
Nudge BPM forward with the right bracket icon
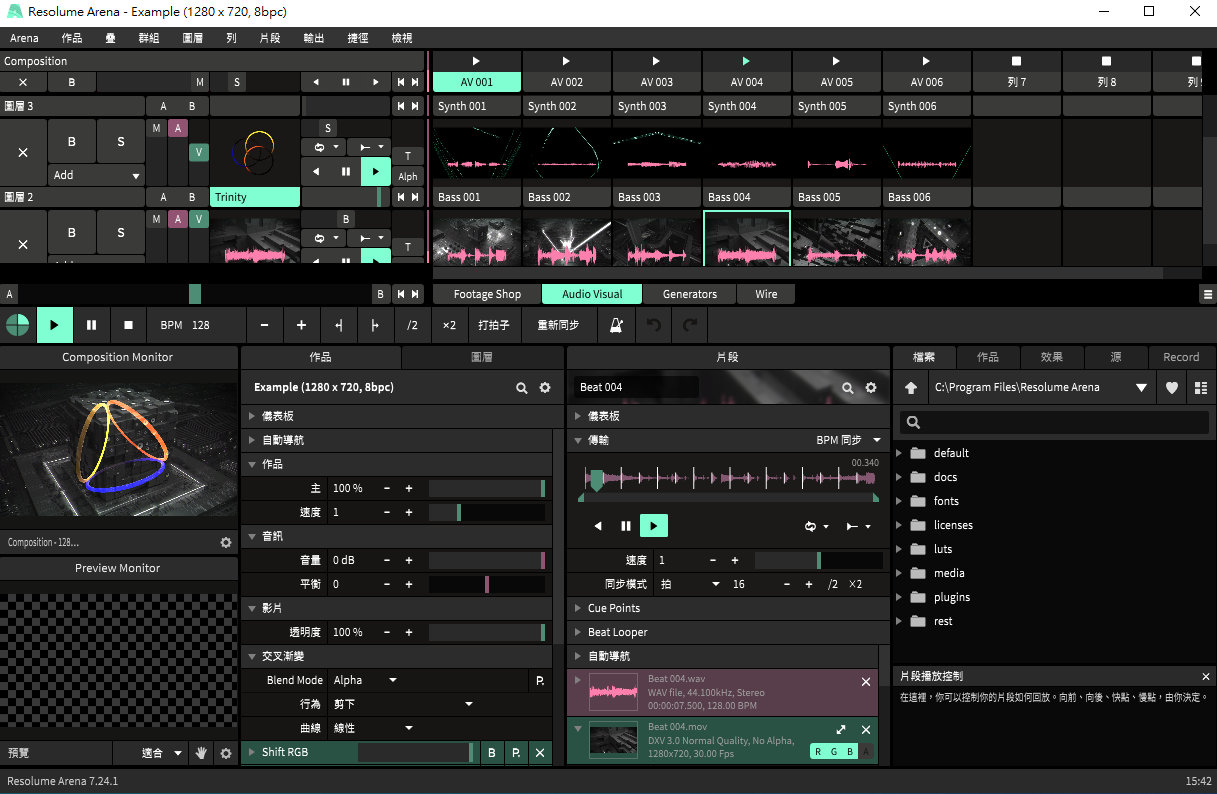click(375, 325)
